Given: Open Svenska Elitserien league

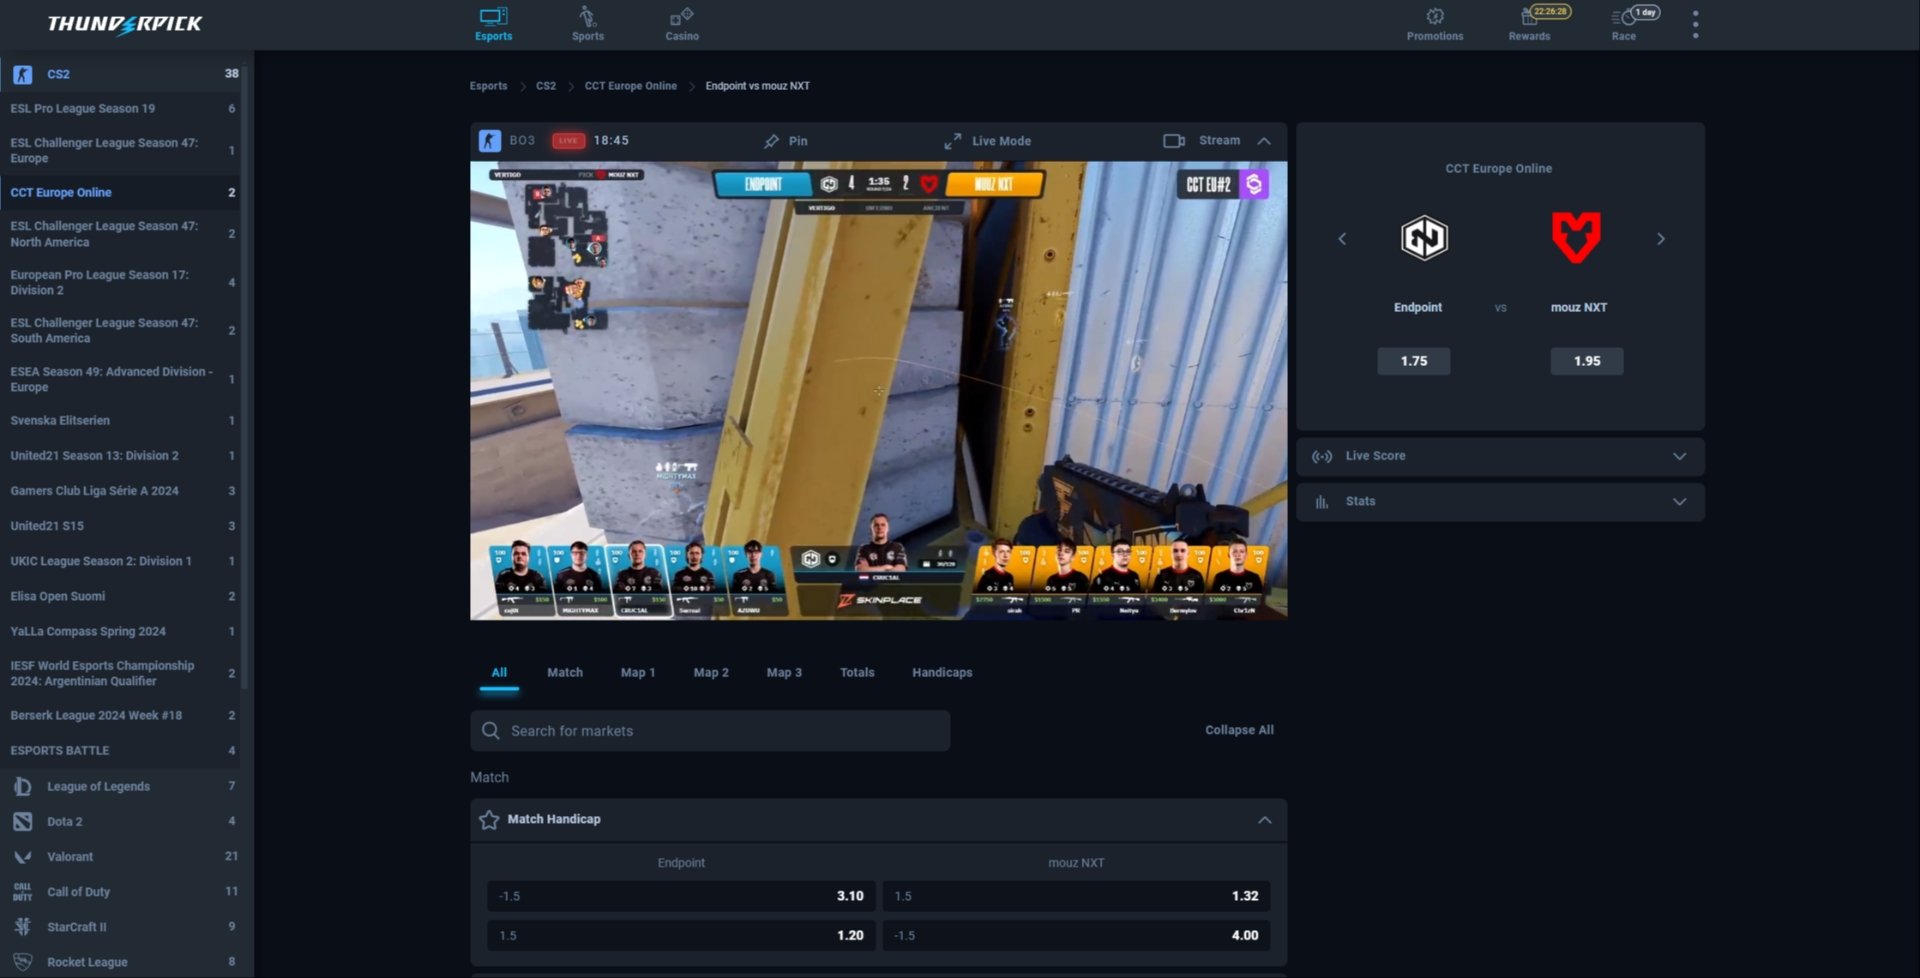Looking at the screenshot, I should tap(120, 420).
